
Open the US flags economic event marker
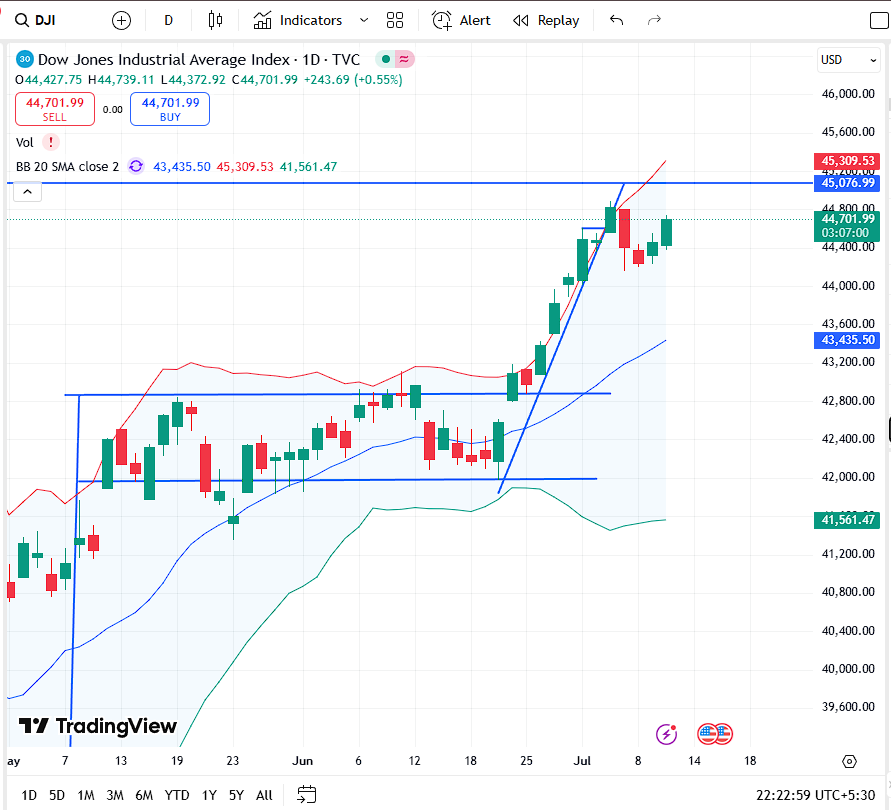[715, 734]
